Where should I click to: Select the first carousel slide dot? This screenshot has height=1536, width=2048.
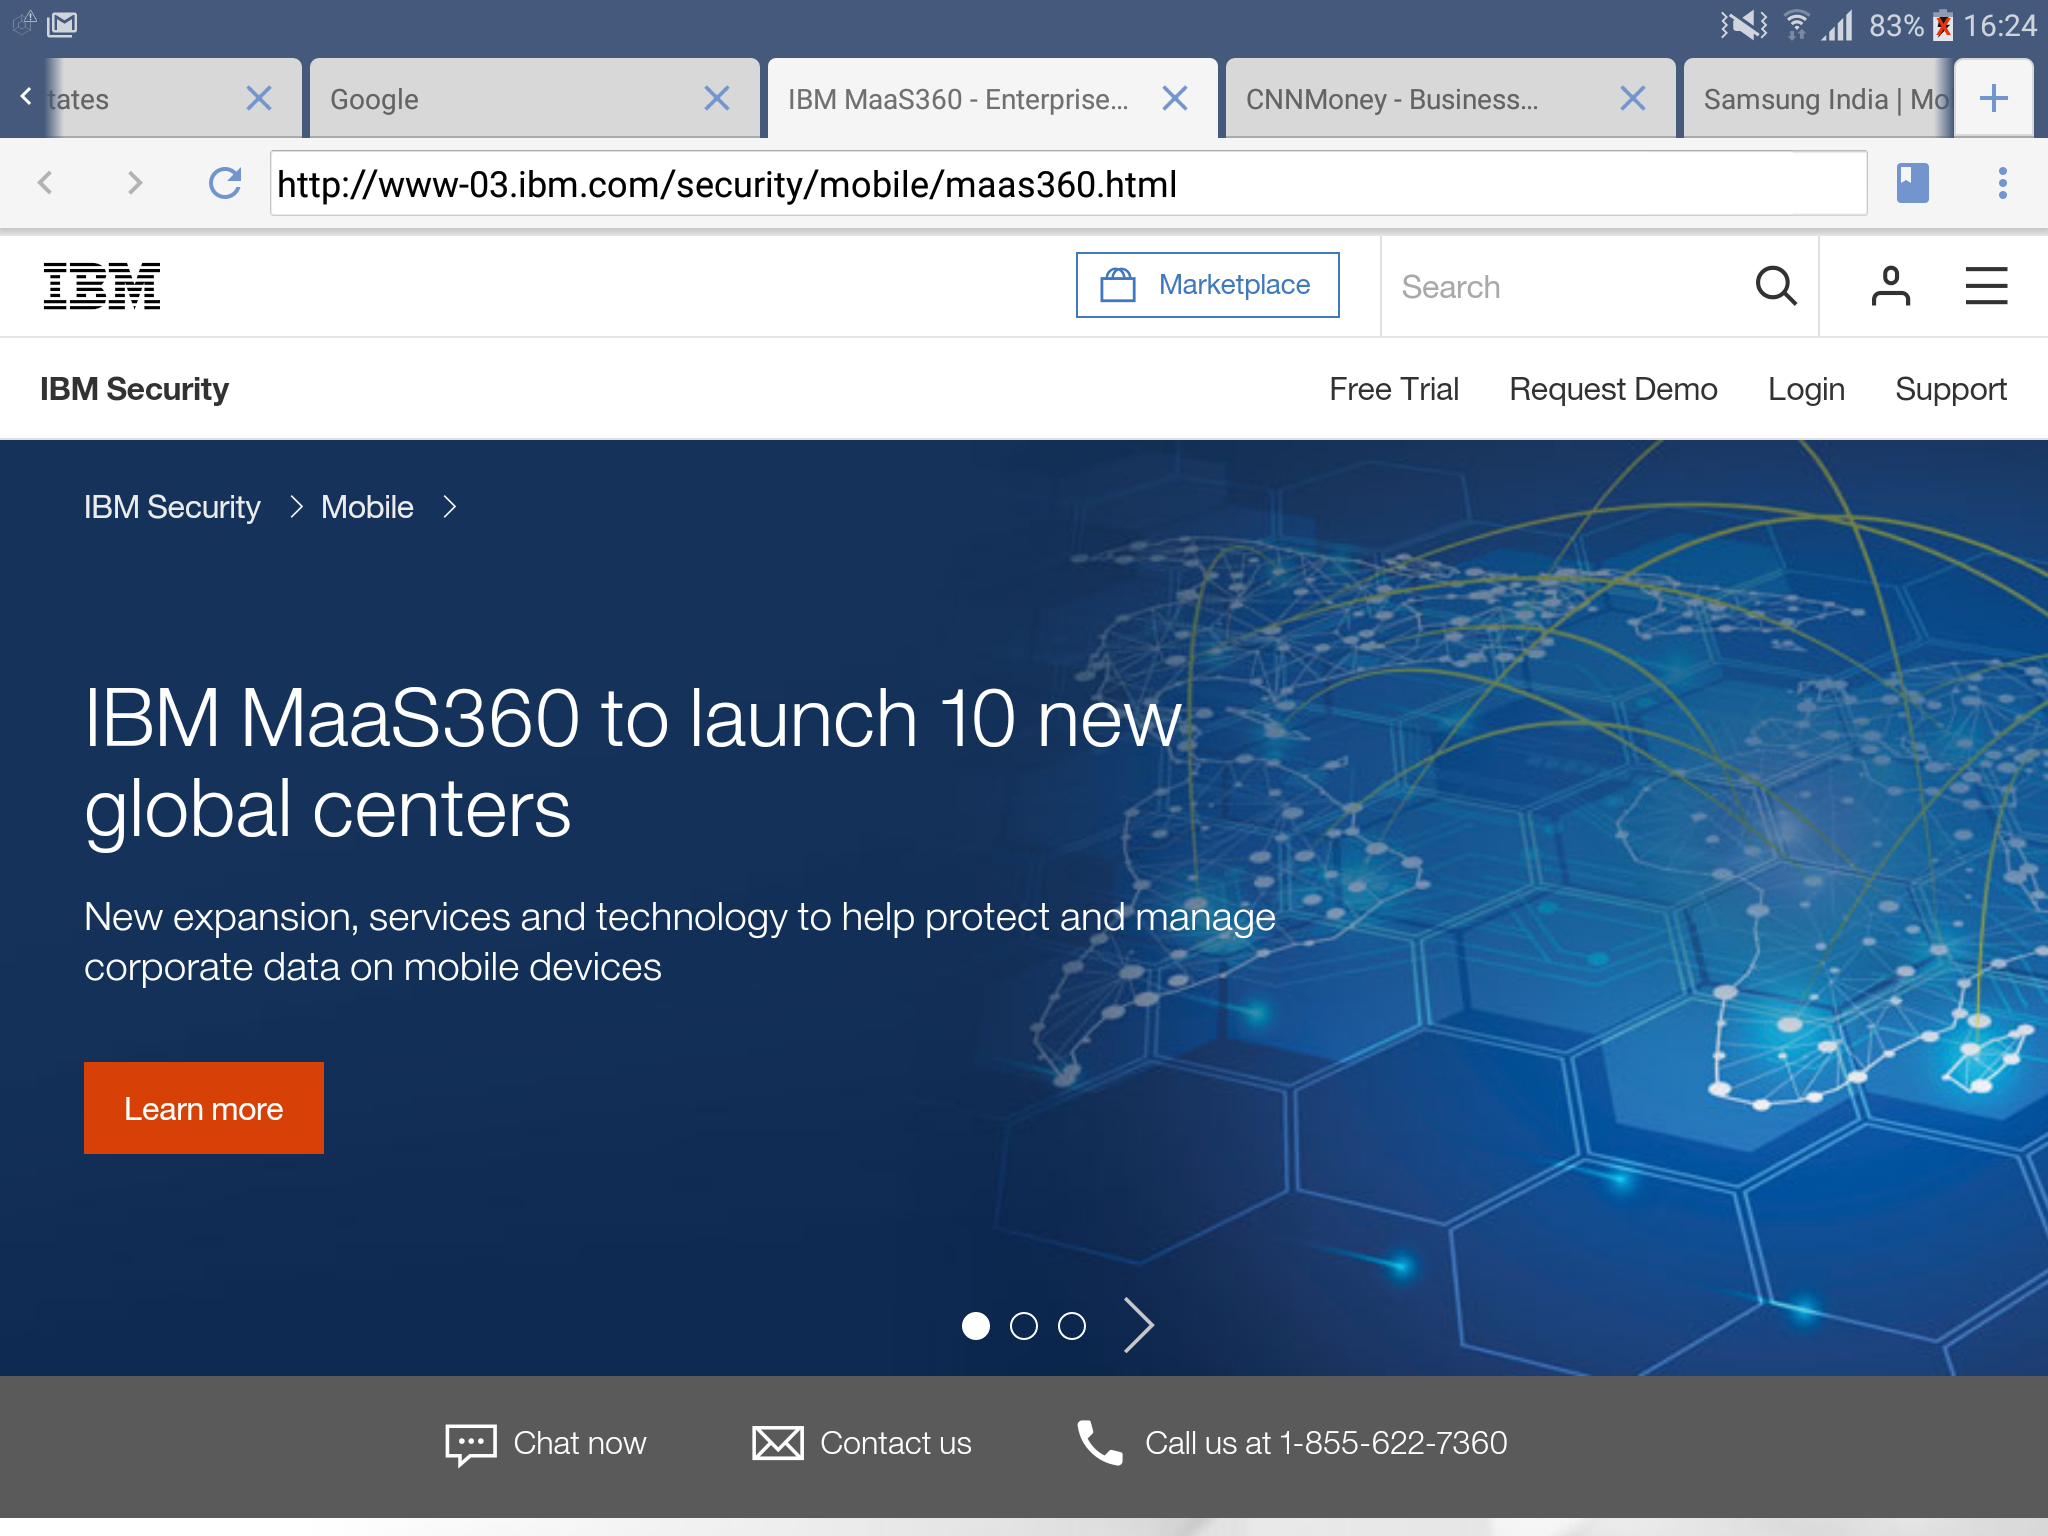tap(975, 1326)
